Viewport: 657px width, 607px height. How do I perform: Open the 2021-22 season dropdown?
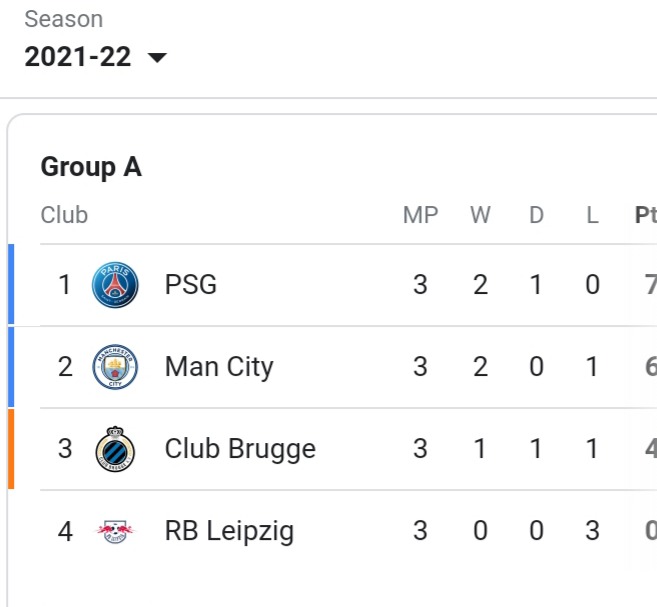click(x=96, y=57)
